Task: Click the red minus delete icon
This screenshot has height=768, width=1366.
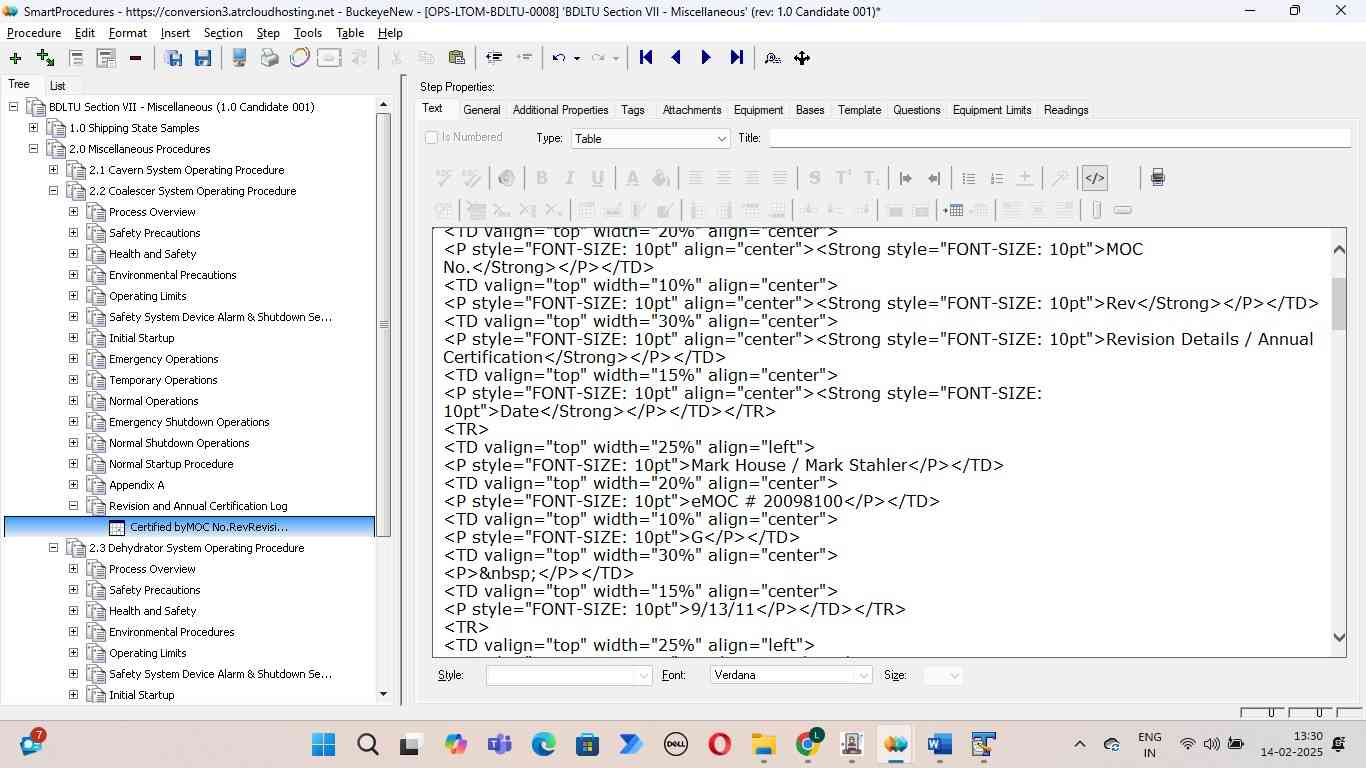Action: coord(135,58)
